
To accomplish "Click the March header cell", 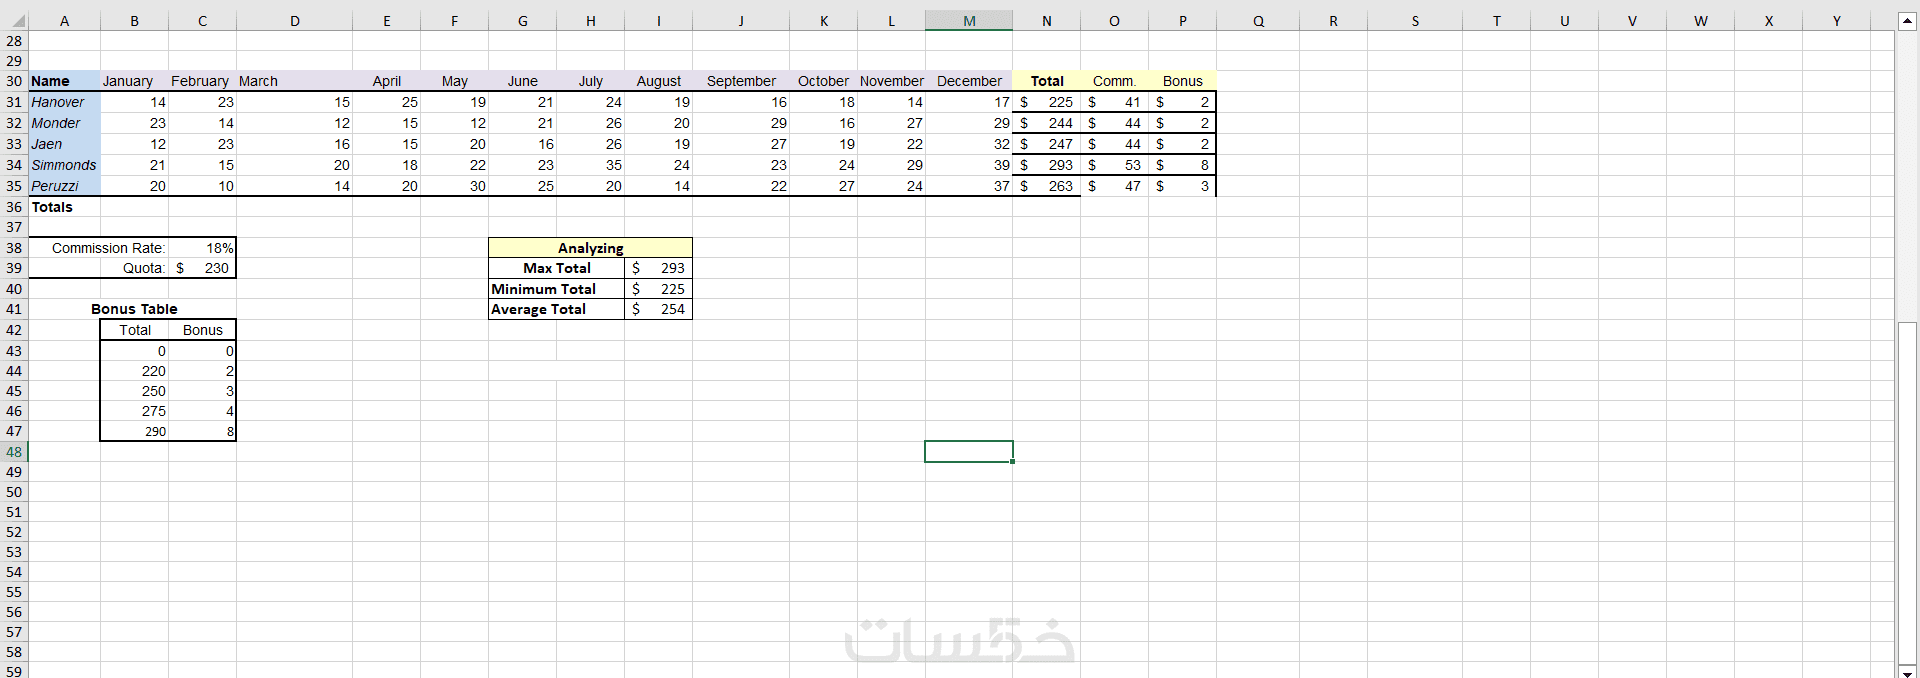I will (x=295, y=81).
